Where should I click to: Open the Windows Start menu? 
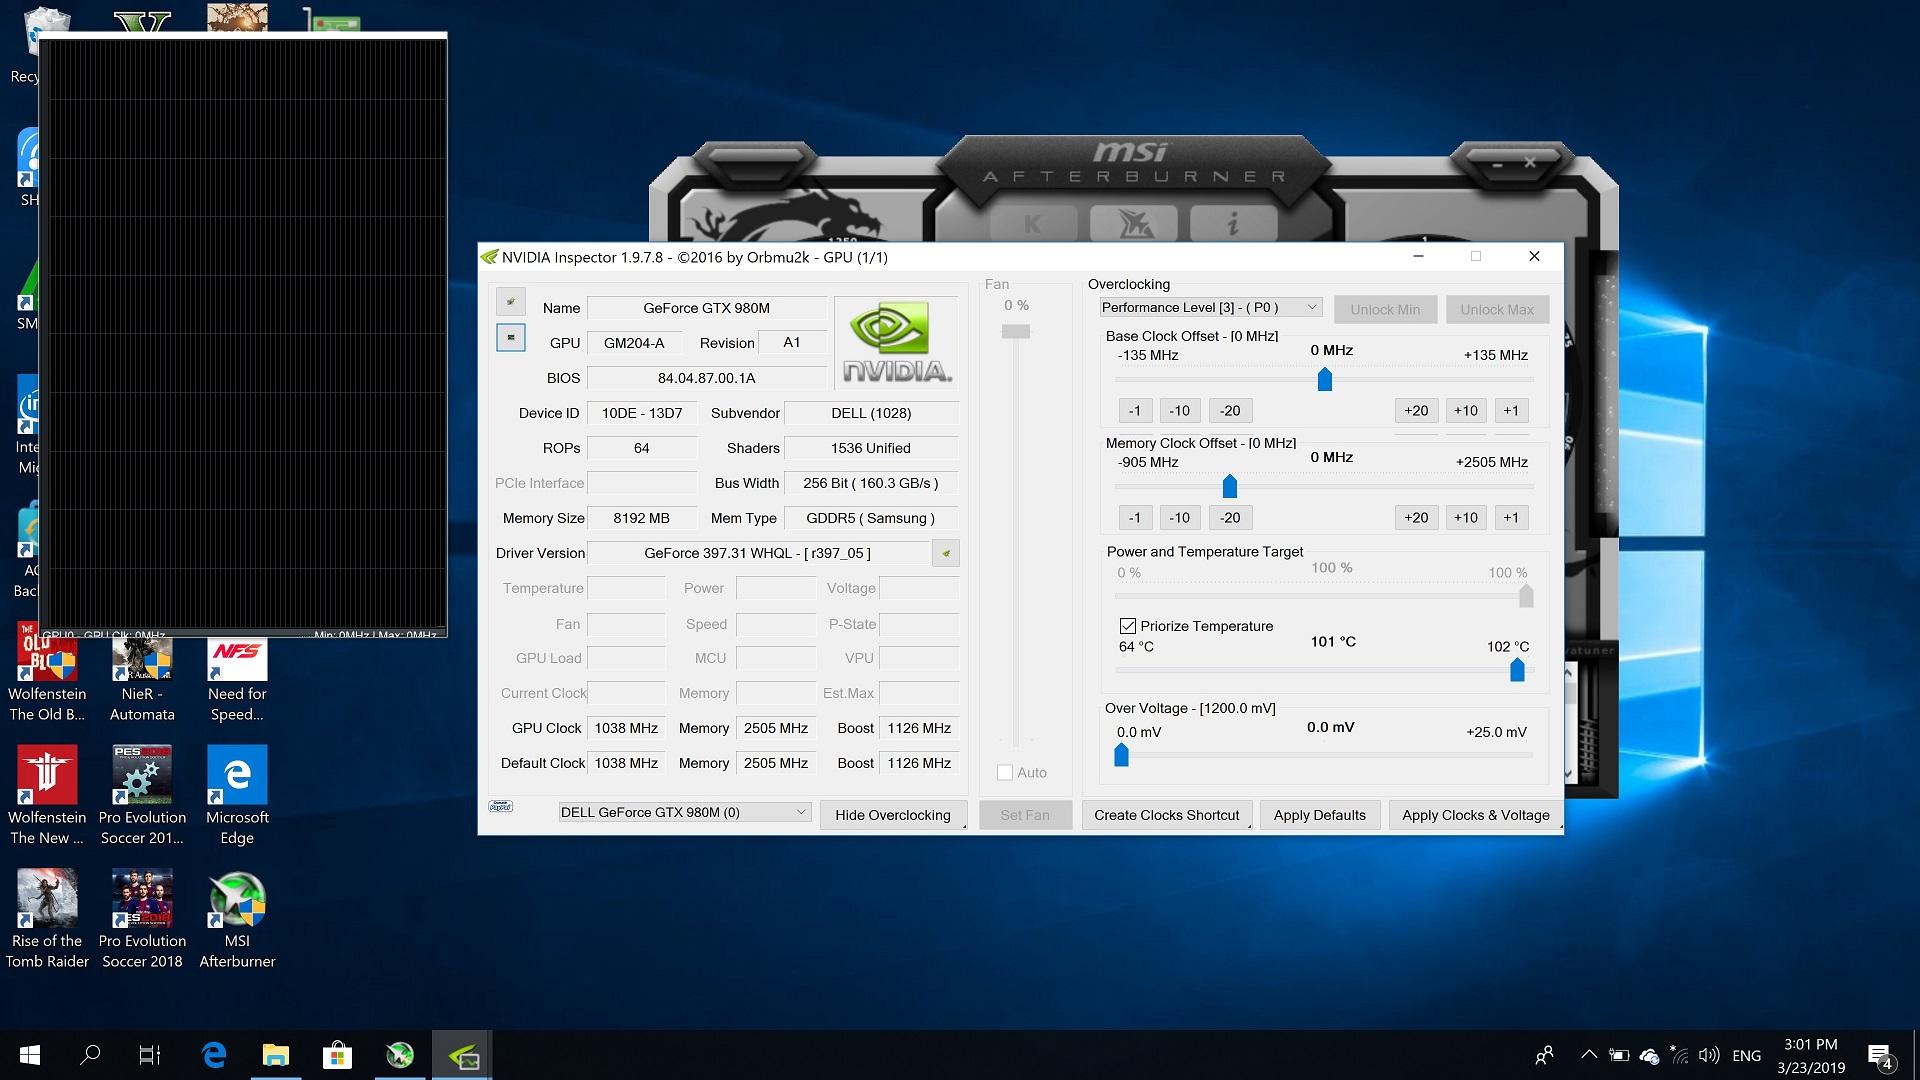click(x=30, y=1055)
